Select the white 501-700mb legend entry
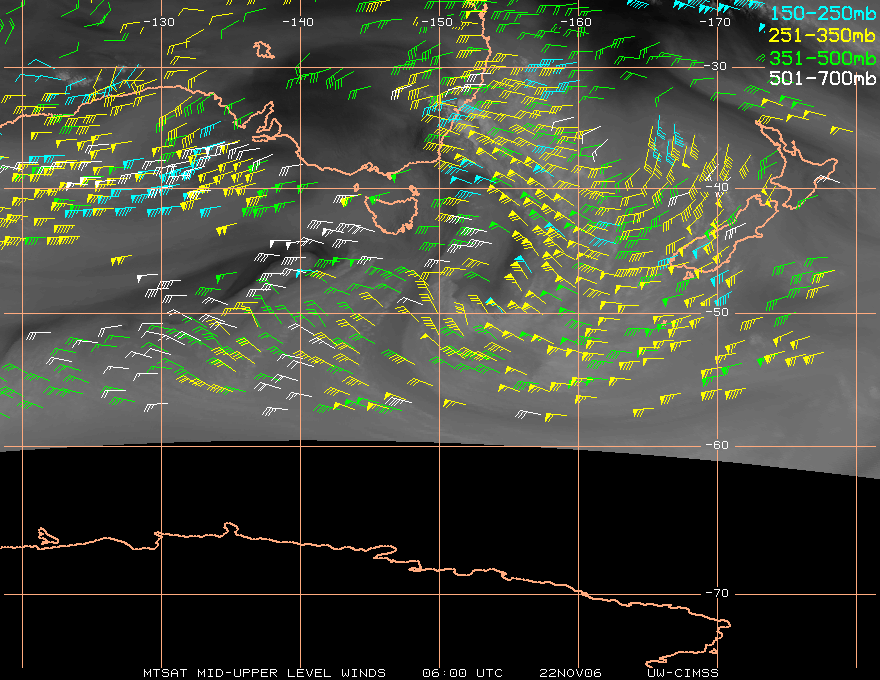Image resolution: width=880 pixels, height=680 pixels. point(820,78)
